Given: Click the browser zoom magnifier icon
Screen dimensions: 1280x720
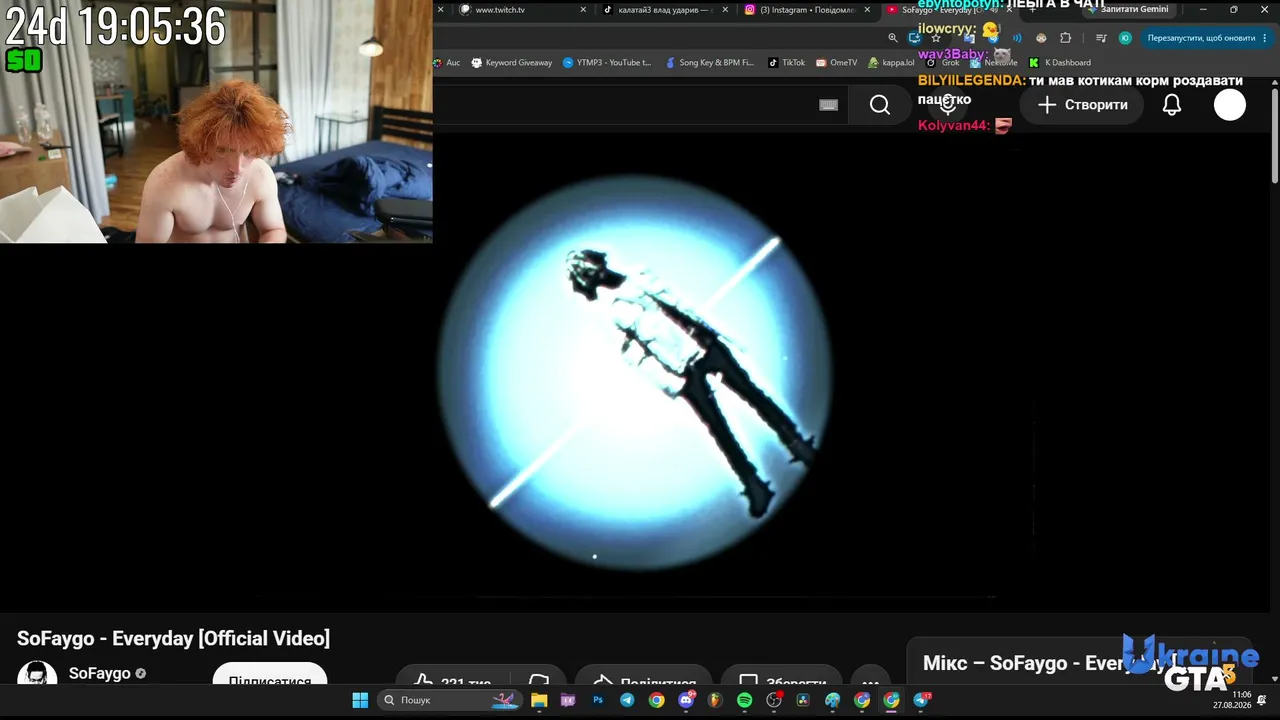Looking at the screenshot, I should tap(893, 38).
